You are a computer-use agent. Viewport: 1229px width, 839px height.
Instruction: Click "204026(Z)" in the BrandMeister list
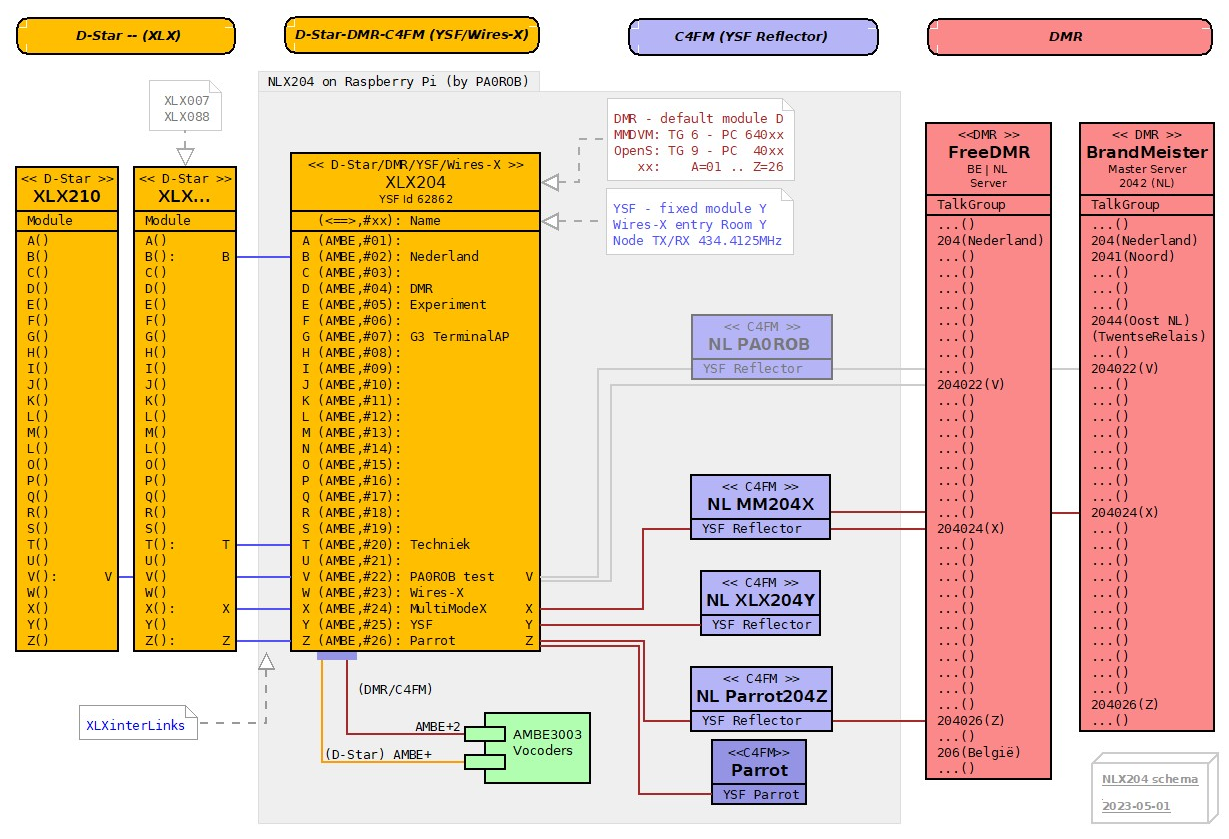point(1125,704)
